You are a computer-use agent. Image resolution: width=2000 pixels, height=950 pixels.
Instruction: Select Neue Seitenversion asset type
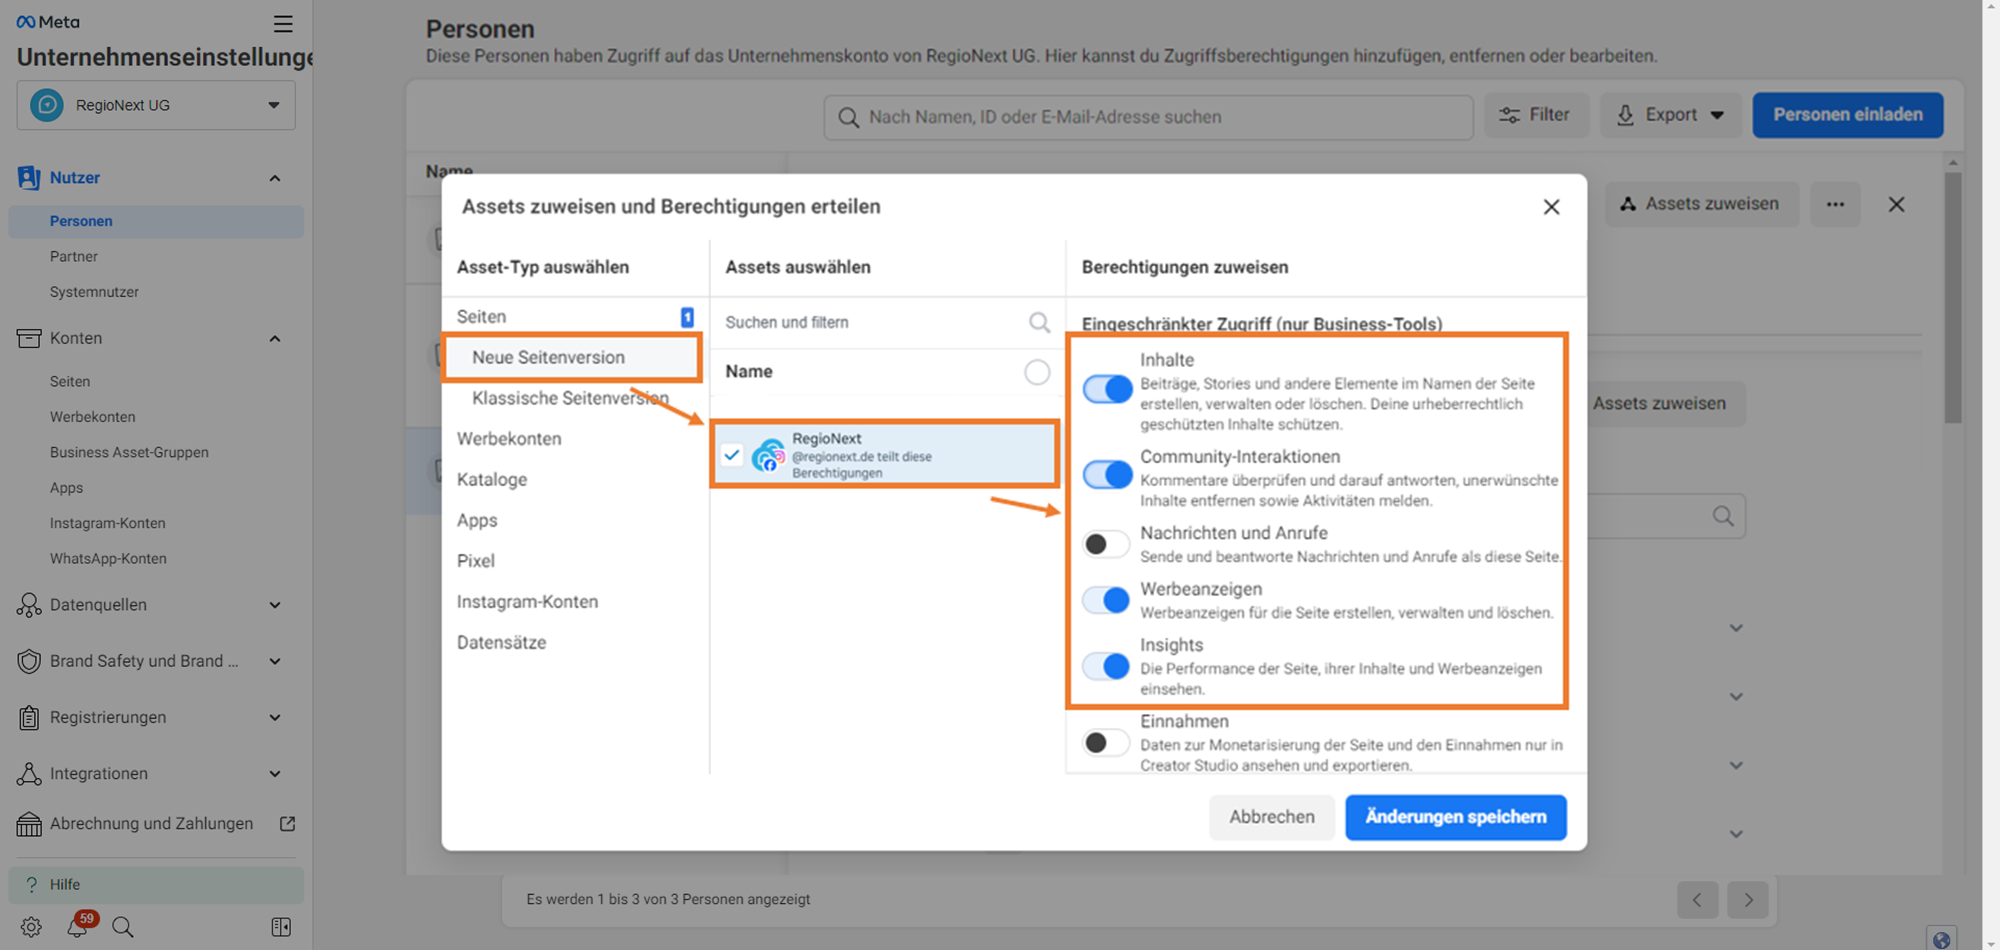click(x=573, y=357)
